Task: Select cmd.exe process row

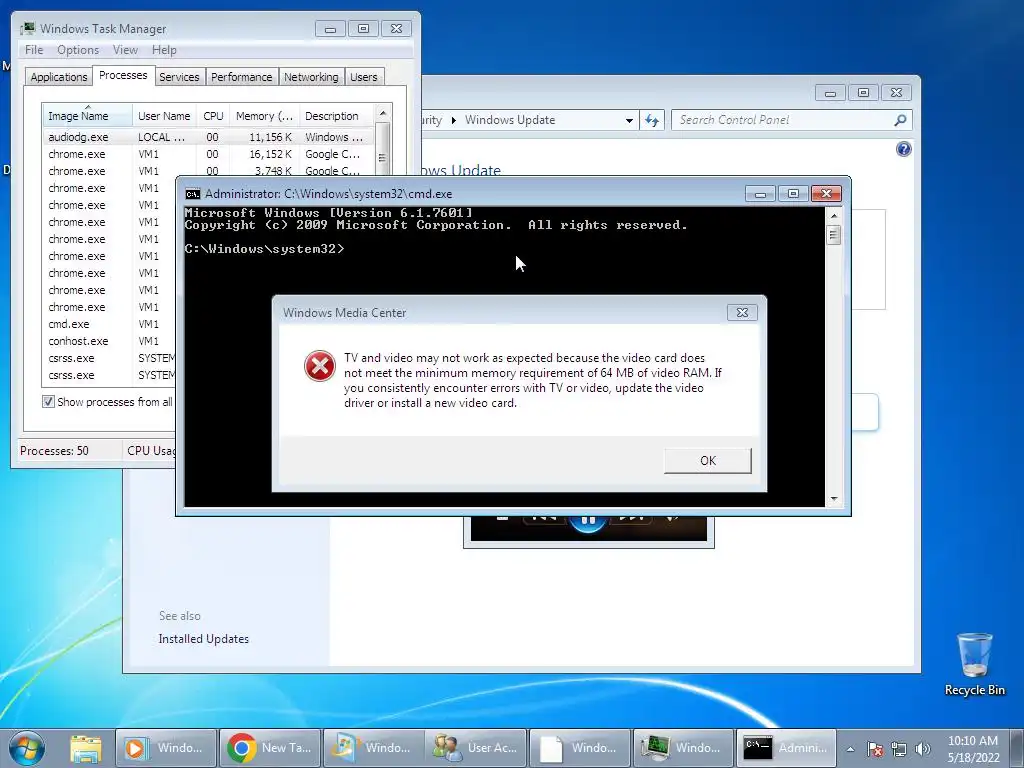Action: coord(110,324)
